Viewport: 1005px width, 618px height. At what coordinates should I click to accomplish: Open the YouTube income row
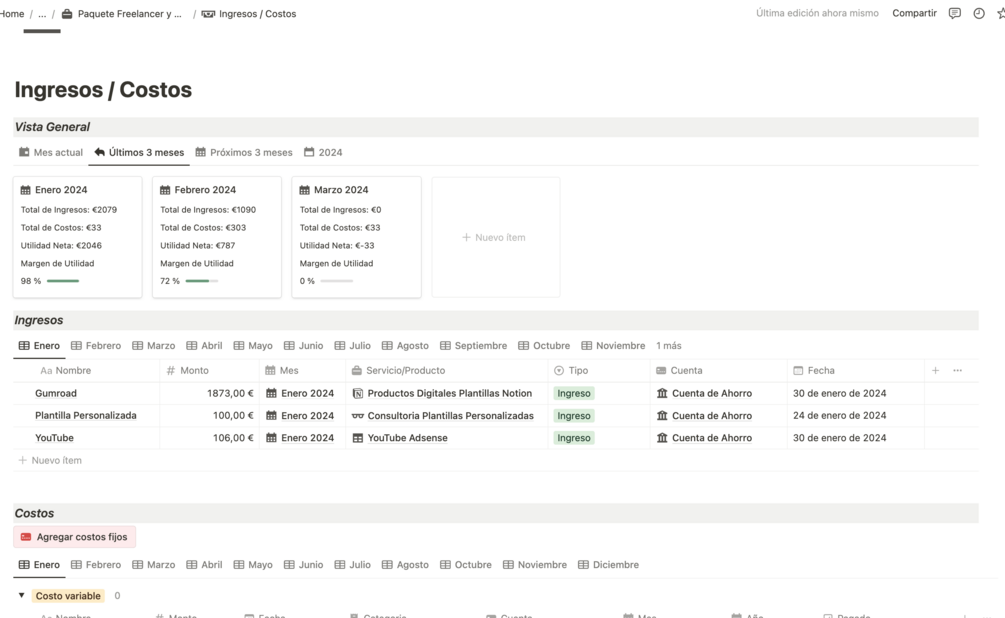(x=54, y=438)
